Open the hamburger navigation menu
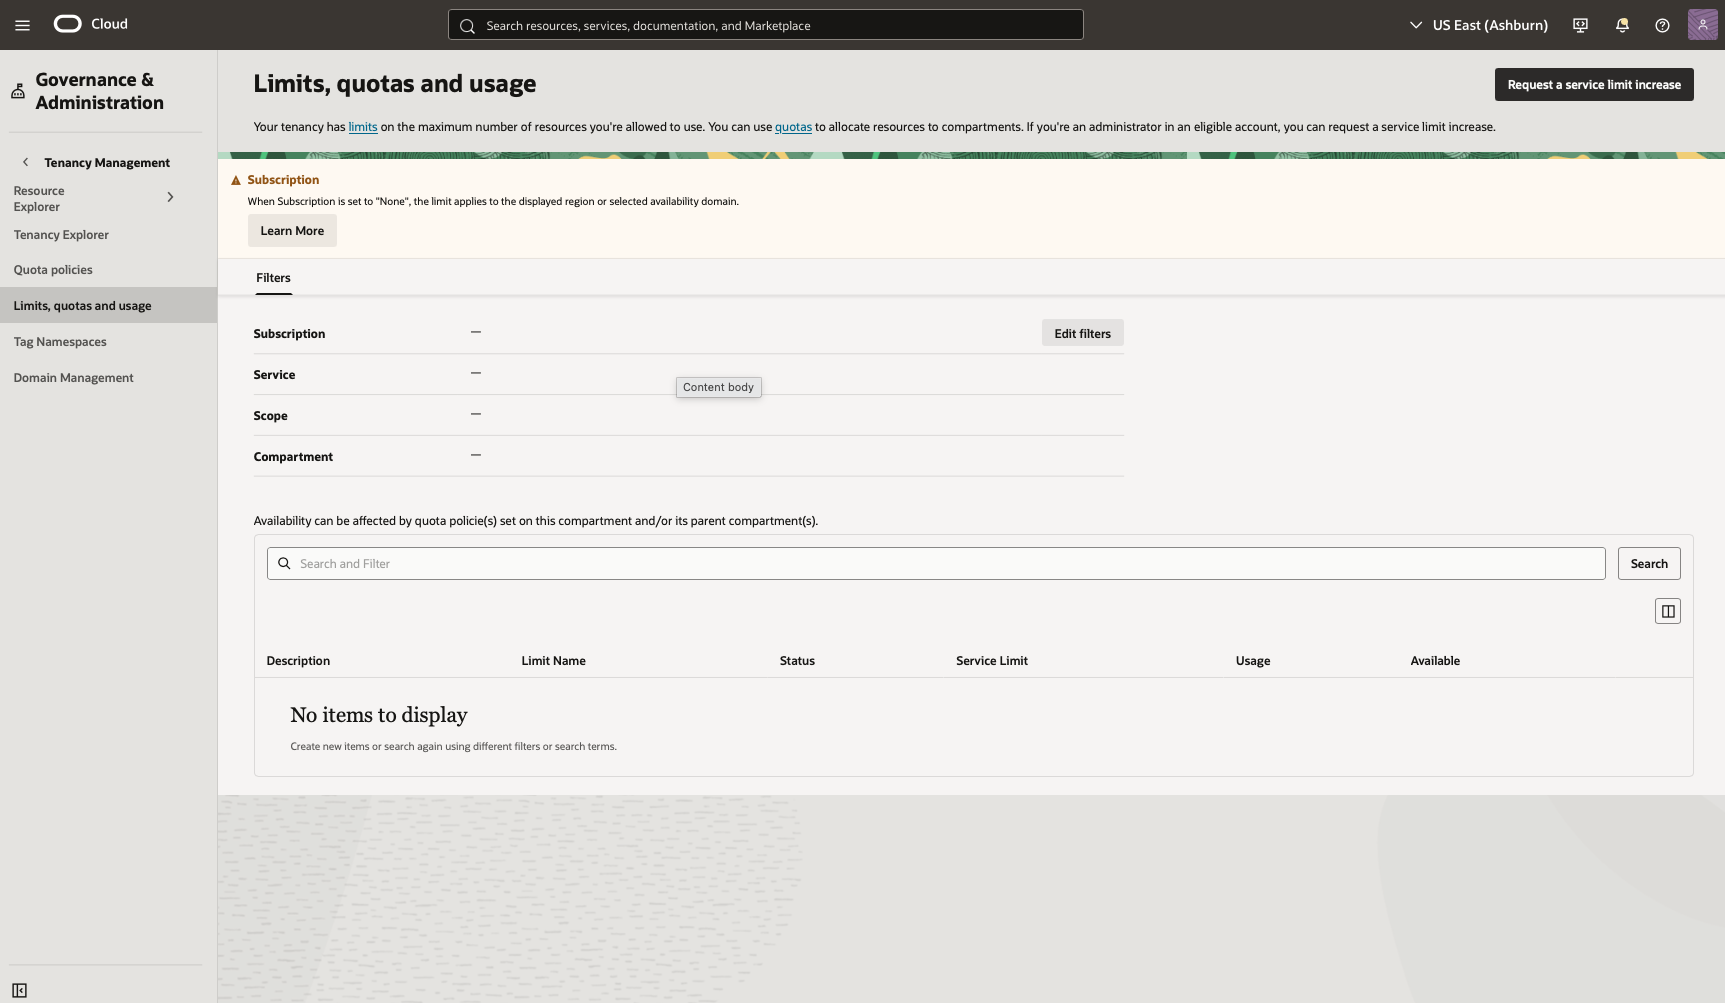The width and height of the screenshot is (1725, 1003). 22,25
